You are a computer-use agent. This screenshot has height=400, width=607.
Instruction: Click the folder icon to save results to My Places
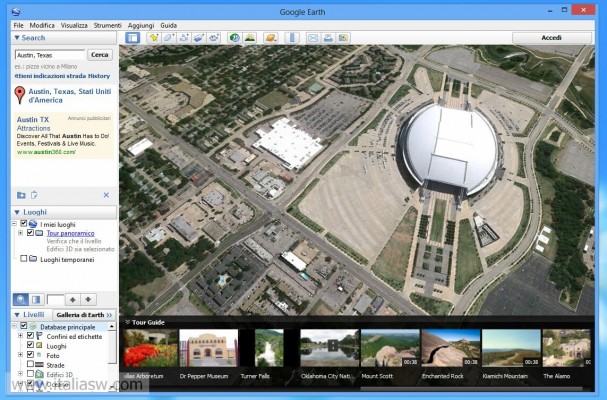[x=21, y=195]
